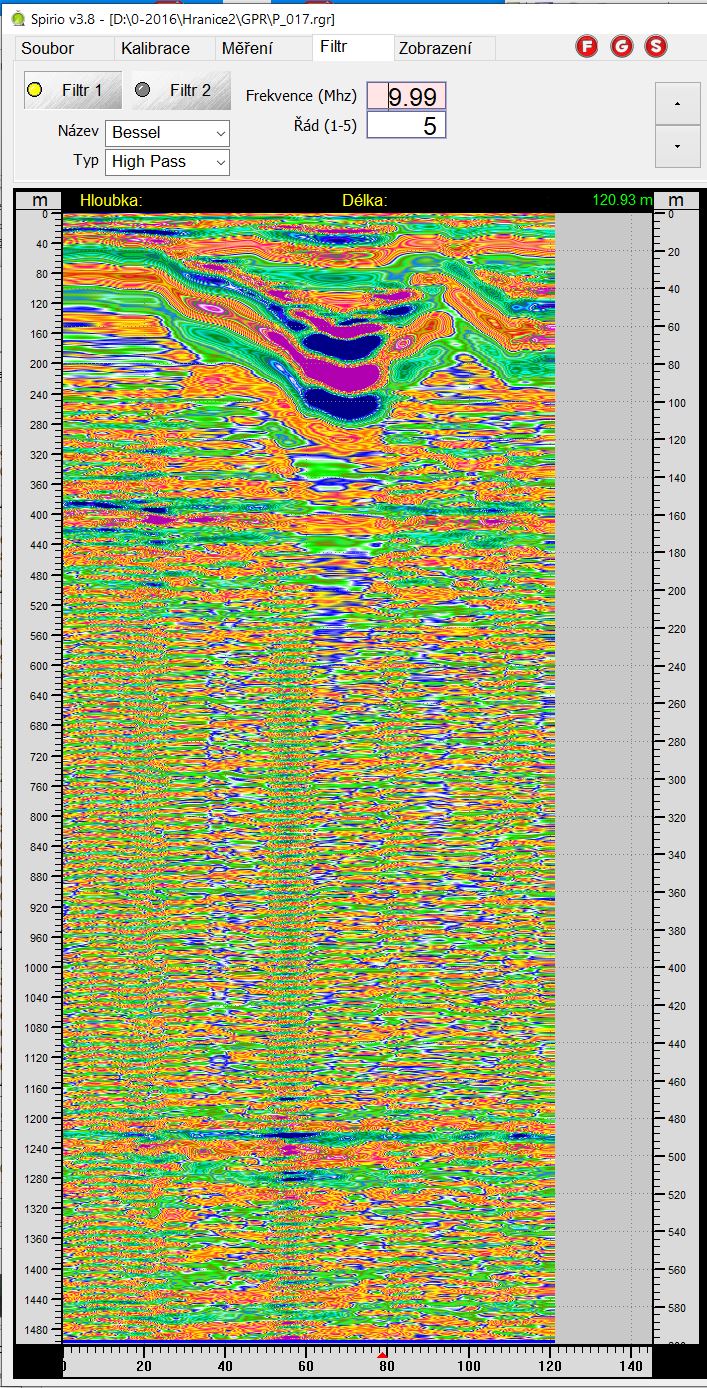Click the Délka: label in header
Image resolution: width=707 pixels, height=1388 pixels.
[x=365, y=200]
